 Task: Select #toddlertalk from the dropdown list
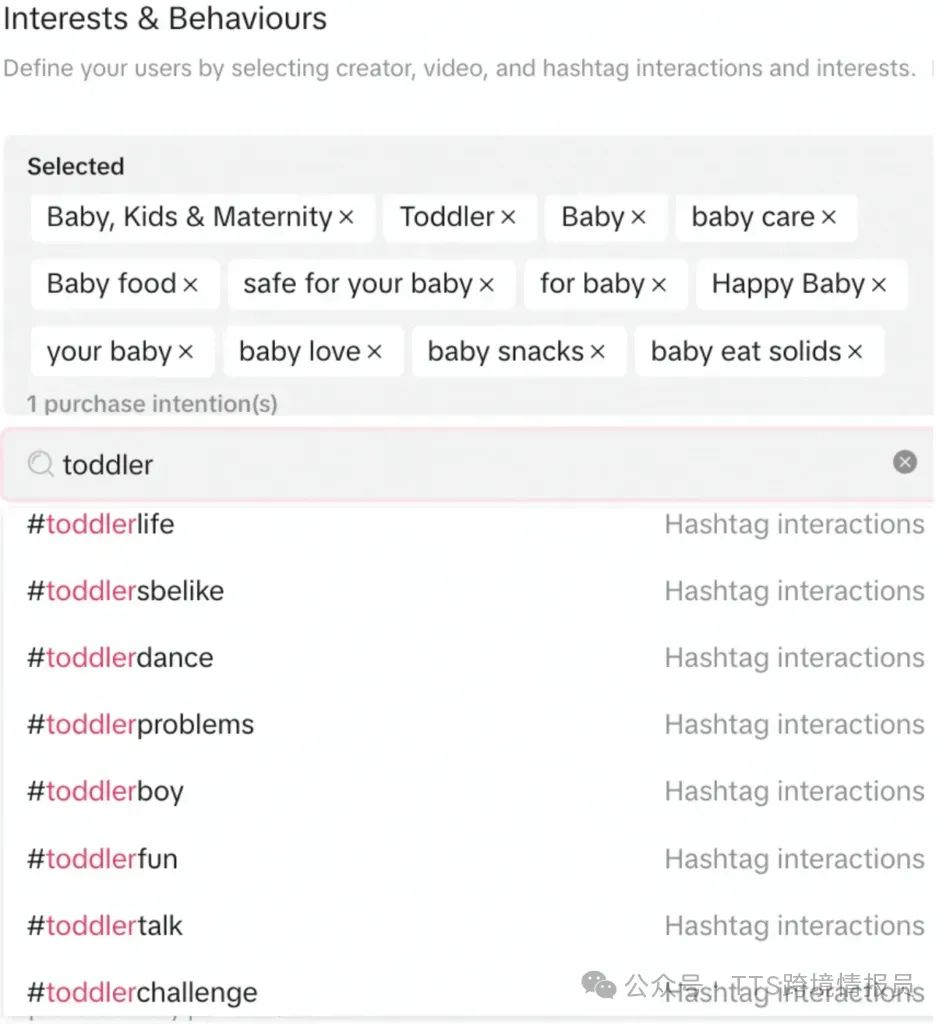coord(105,926)
